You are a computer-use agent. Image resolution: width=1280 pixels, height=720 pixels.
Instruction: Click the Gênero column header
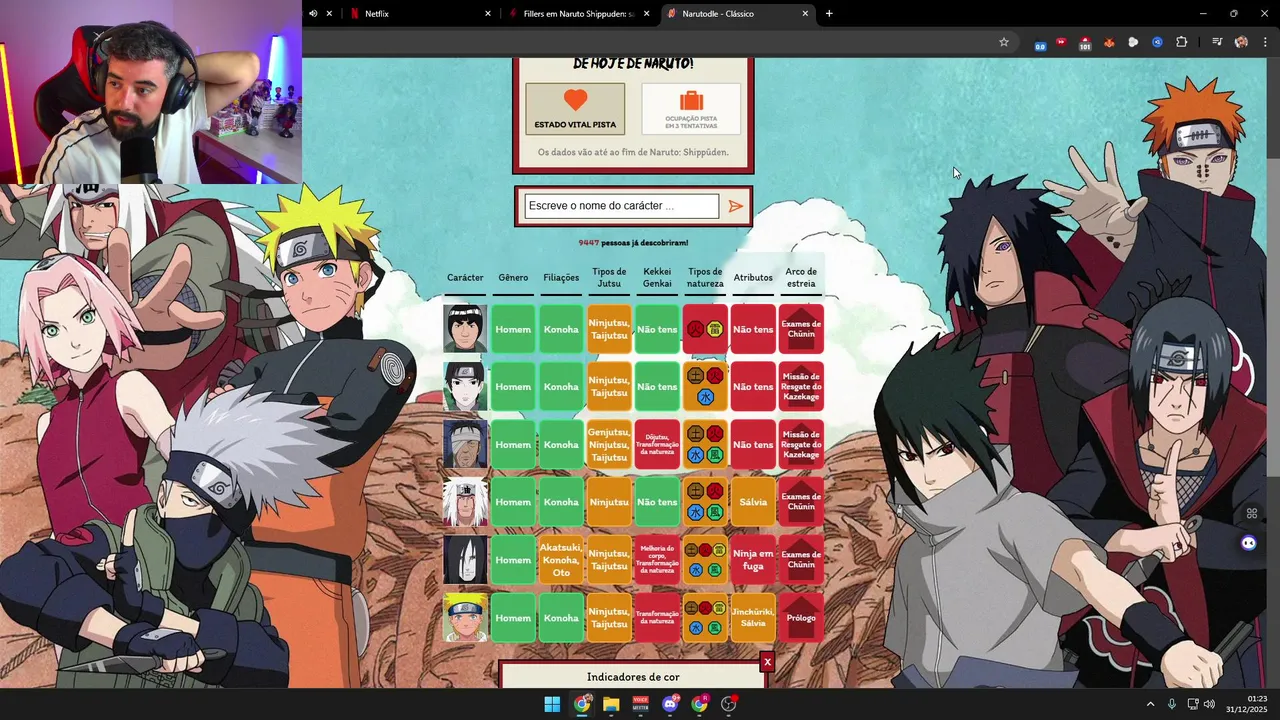pyautogui.click(x=513, y=277)
